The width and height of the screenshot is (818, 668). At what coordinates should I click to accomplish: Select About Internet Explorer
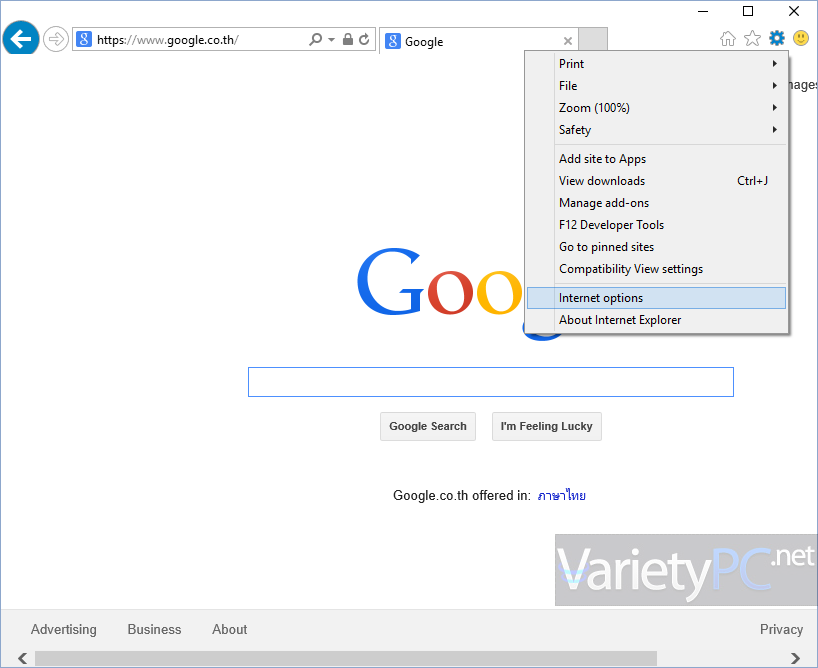tap(656, 319)
